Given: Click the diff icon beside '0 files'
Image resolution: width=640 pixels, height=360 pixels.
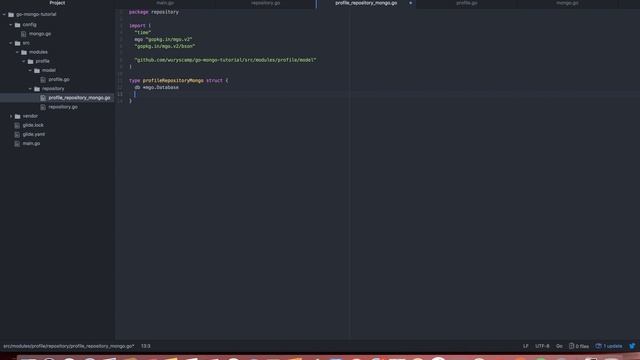Looking at the screenshot, I should coord(571,346).
